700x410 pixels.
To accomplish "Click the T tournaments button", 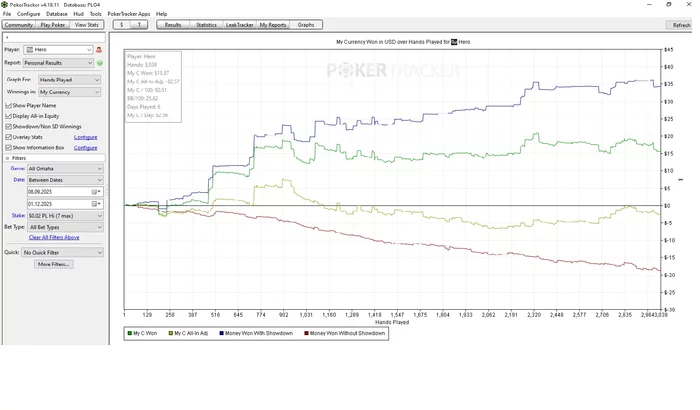I will (x=139, y=25).
